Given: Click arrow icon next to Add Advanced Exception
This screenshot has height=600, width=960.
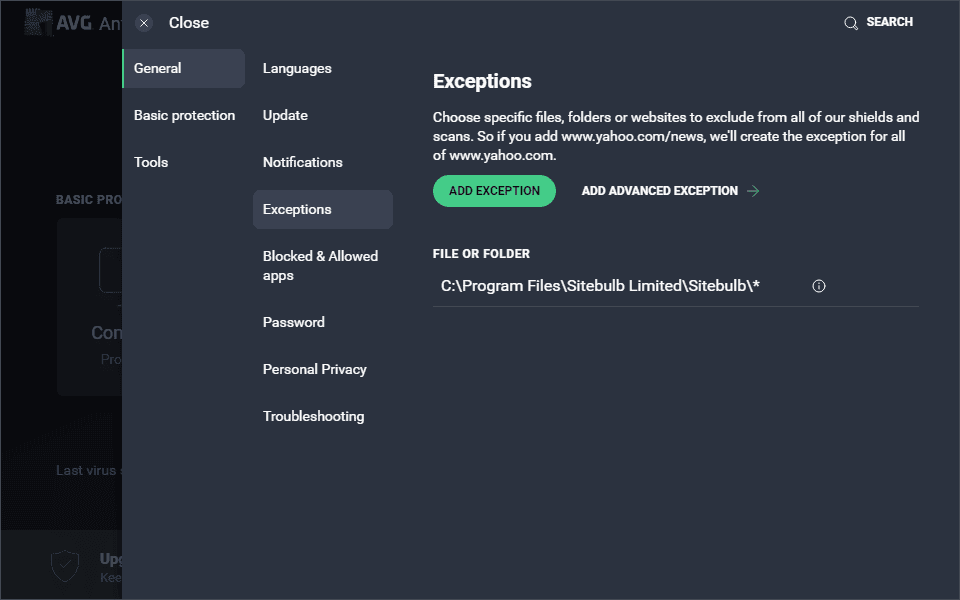Looking at the screenshot, I should point(753,191).
